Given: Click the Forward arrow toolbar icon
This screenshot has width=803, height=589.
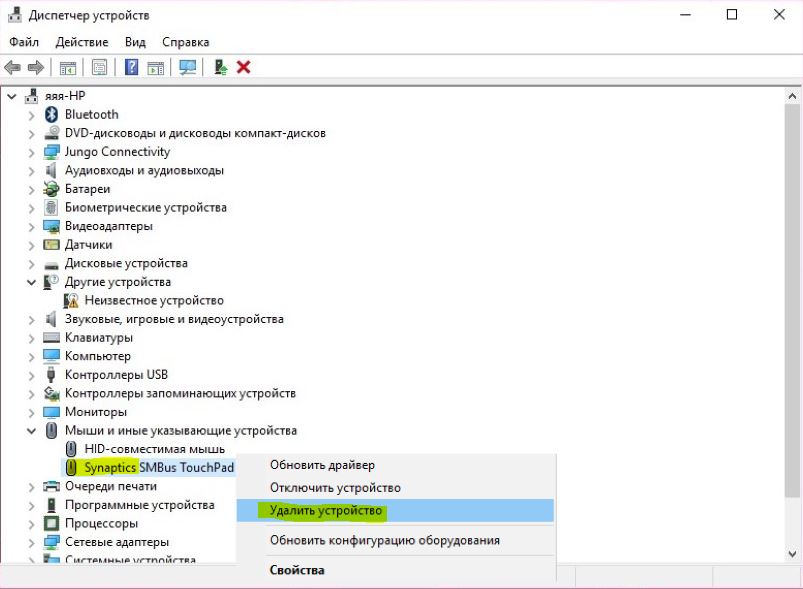Looking at the screenshot, I should point(35,67).
